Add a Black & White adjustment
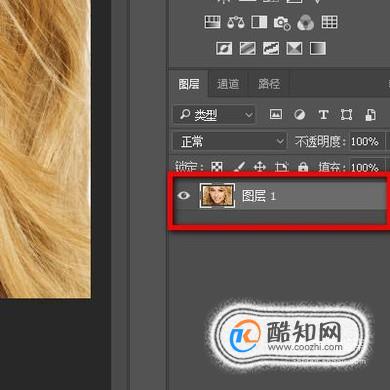 click(259, 22)
